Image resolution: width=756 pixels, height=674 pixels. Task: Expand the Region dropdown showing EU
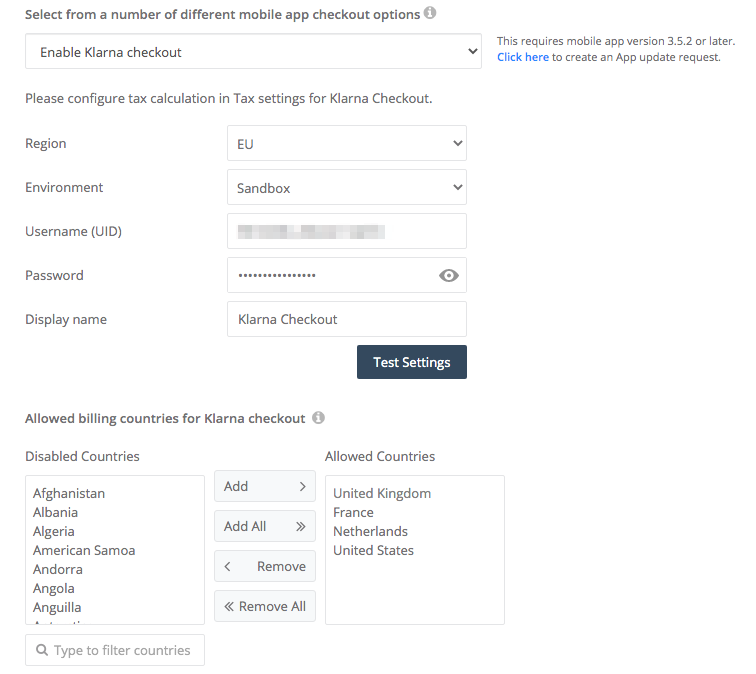click(x=346, y=144)
